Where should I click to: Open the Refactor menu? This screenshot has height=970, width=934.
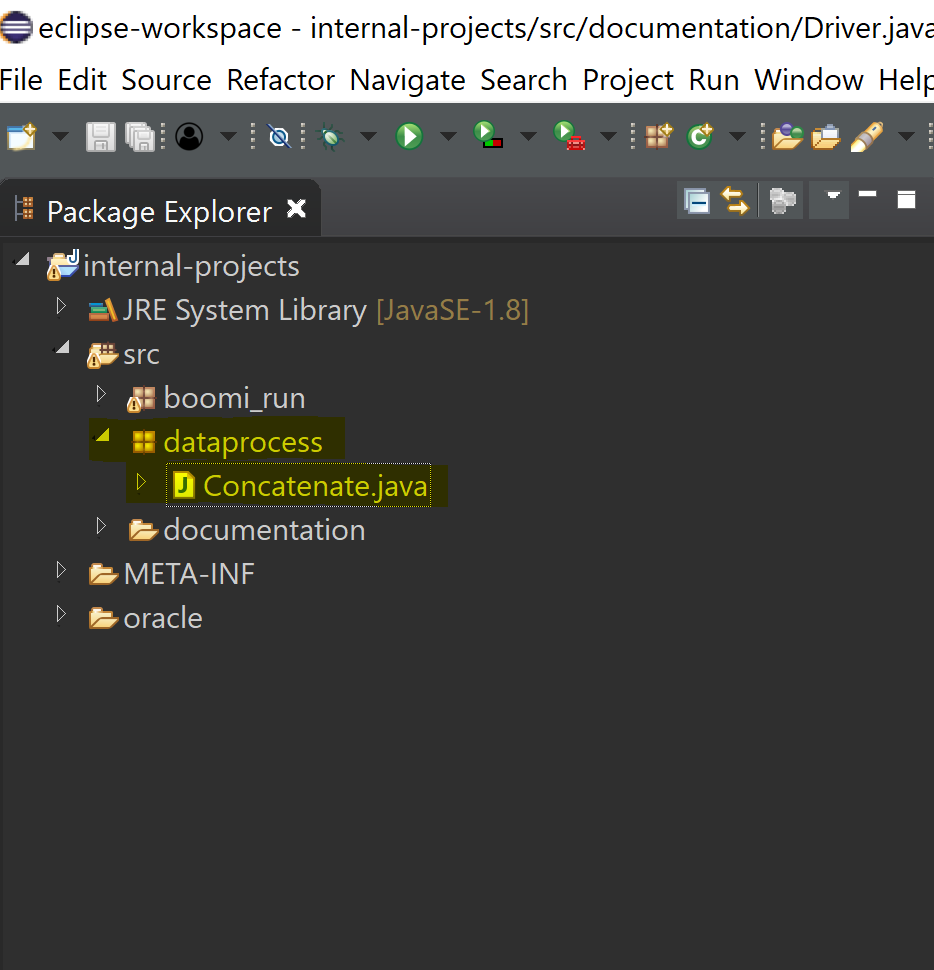[x=280, y=80]
